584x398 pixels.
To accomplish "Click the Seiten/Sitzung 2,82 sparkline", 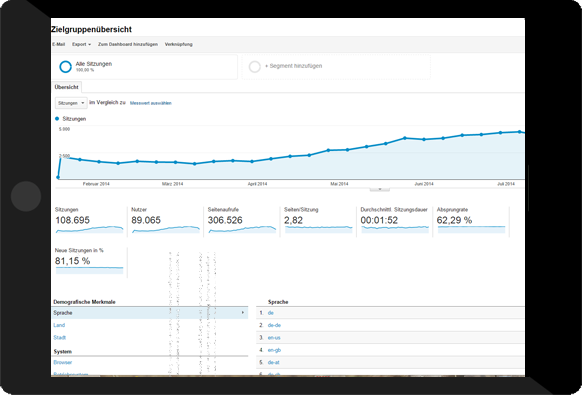I will pos(318,230).
